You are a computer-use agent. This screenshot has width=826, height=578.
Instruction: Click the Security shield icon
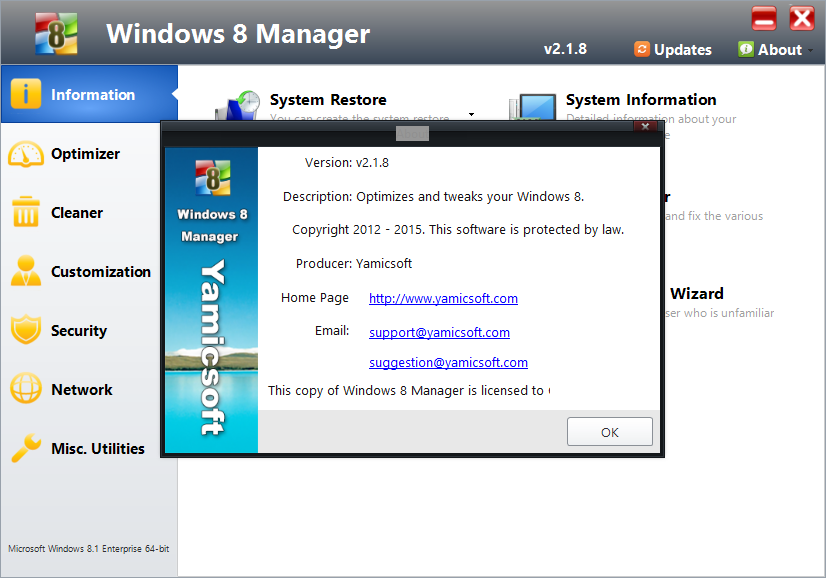(26, 329)
